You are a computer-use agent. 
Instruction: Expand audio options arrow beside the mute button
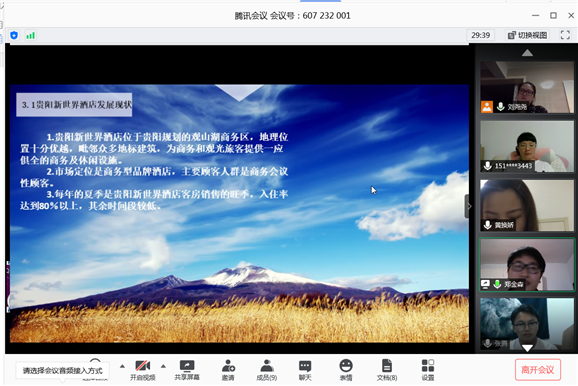122,366
